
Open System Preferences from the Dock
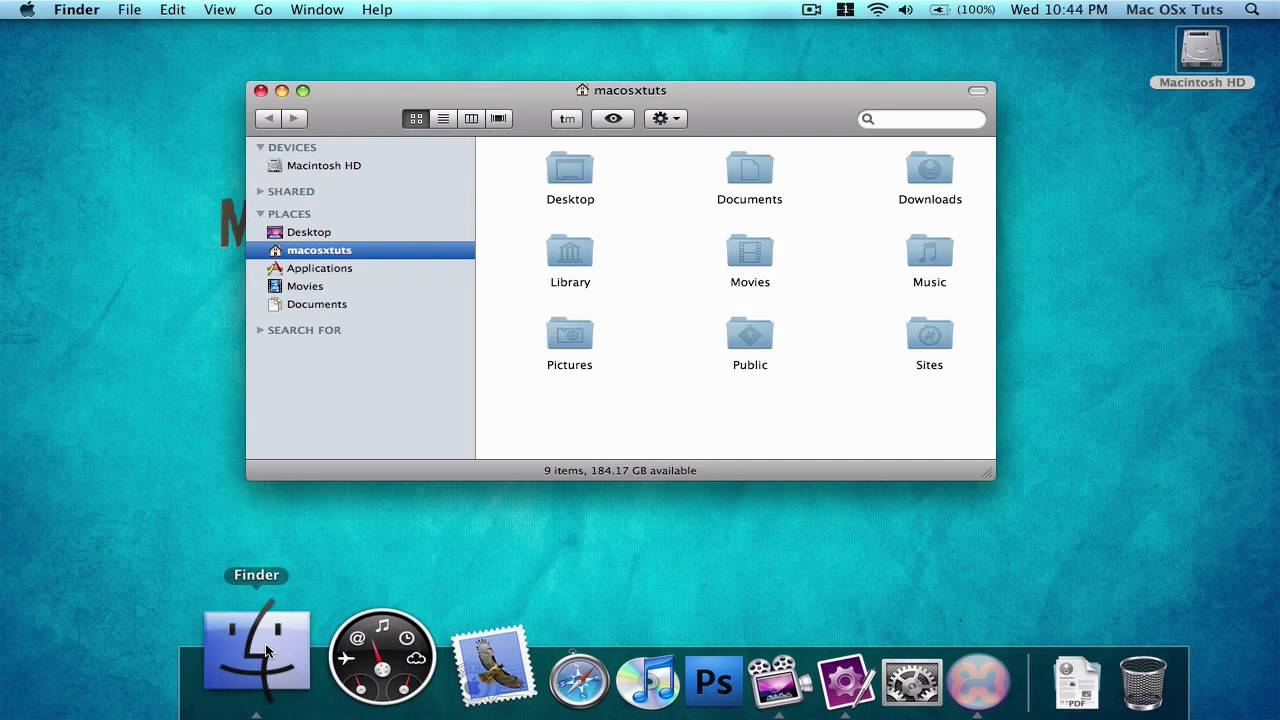pyautogui.click(x=912, y=683)
